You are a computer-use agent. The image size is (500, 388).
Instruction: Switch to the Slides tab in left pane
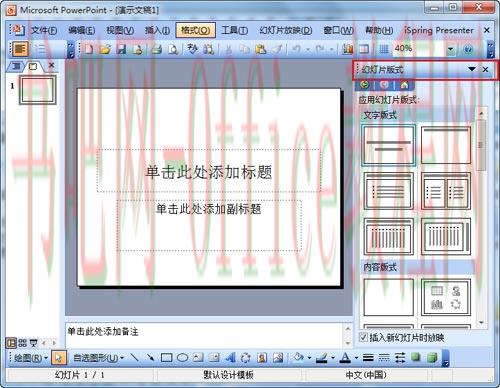(33, 66)
